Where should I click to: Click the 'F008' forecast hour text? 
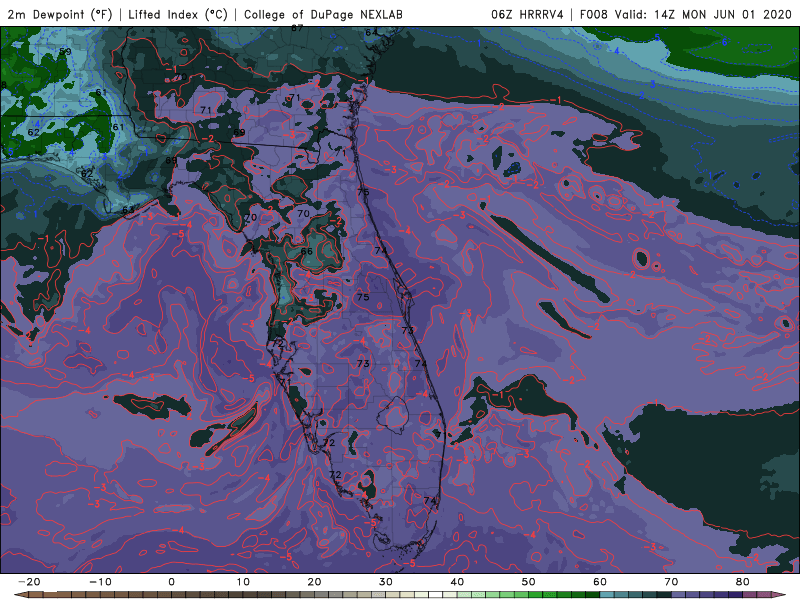[594, 14]
